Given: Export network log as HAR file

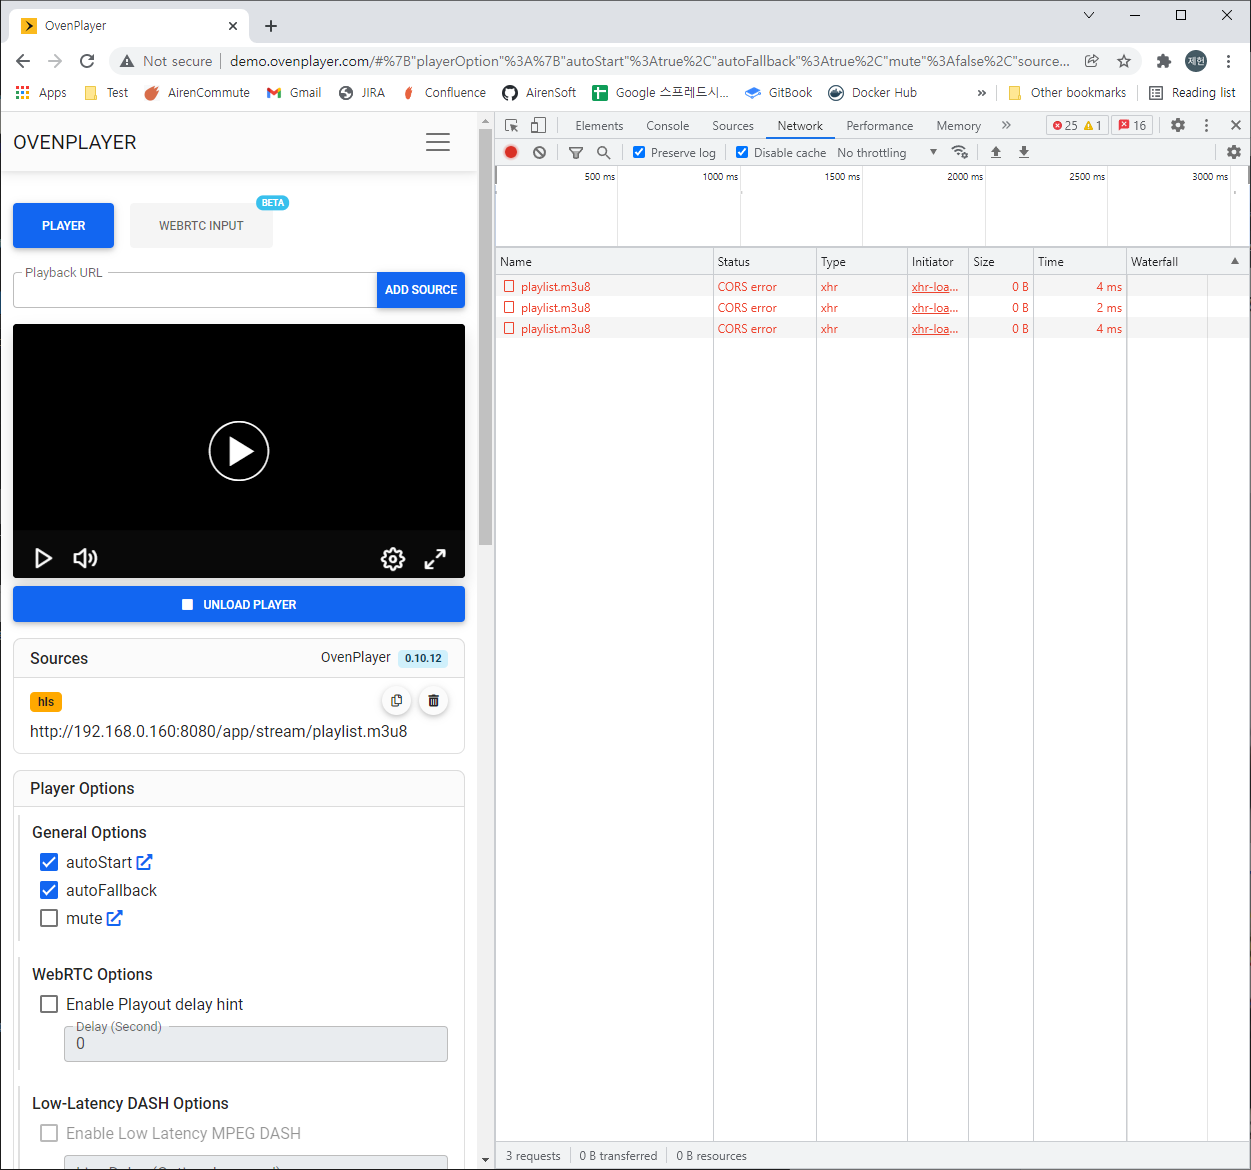Looking at the screenshot, I should click(1023, 152).
